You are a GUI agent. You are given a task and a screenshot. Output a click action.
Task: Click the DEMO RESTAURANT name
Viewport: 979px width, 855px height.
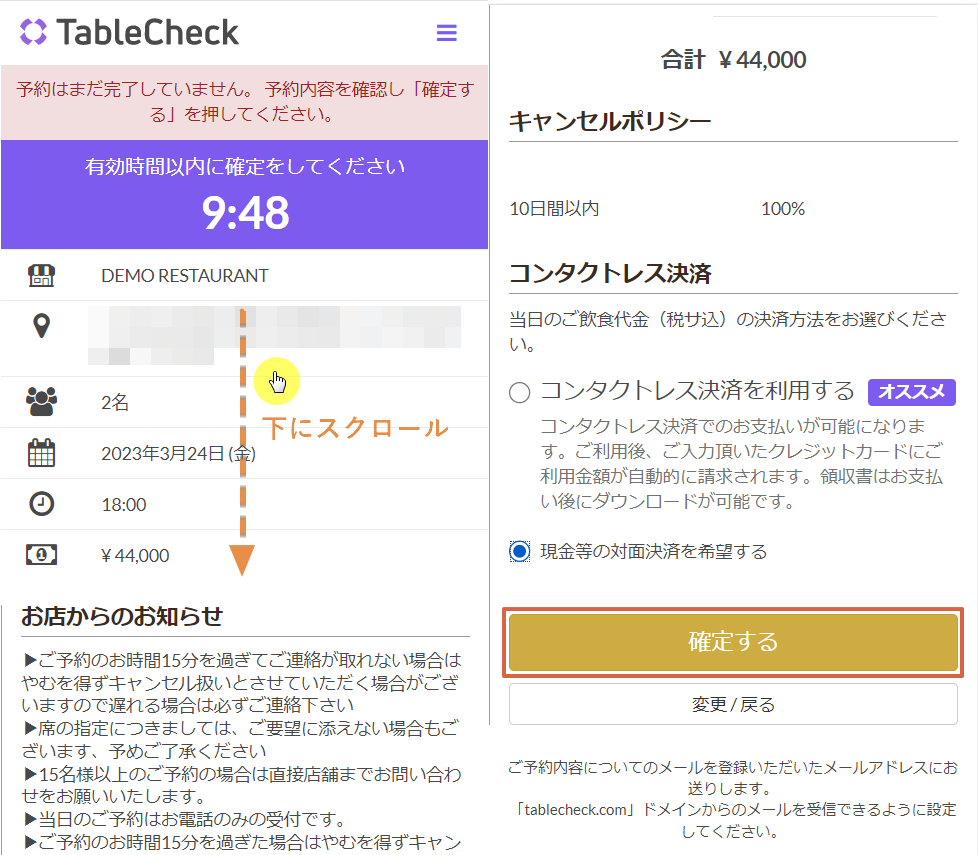coord(185,276)
